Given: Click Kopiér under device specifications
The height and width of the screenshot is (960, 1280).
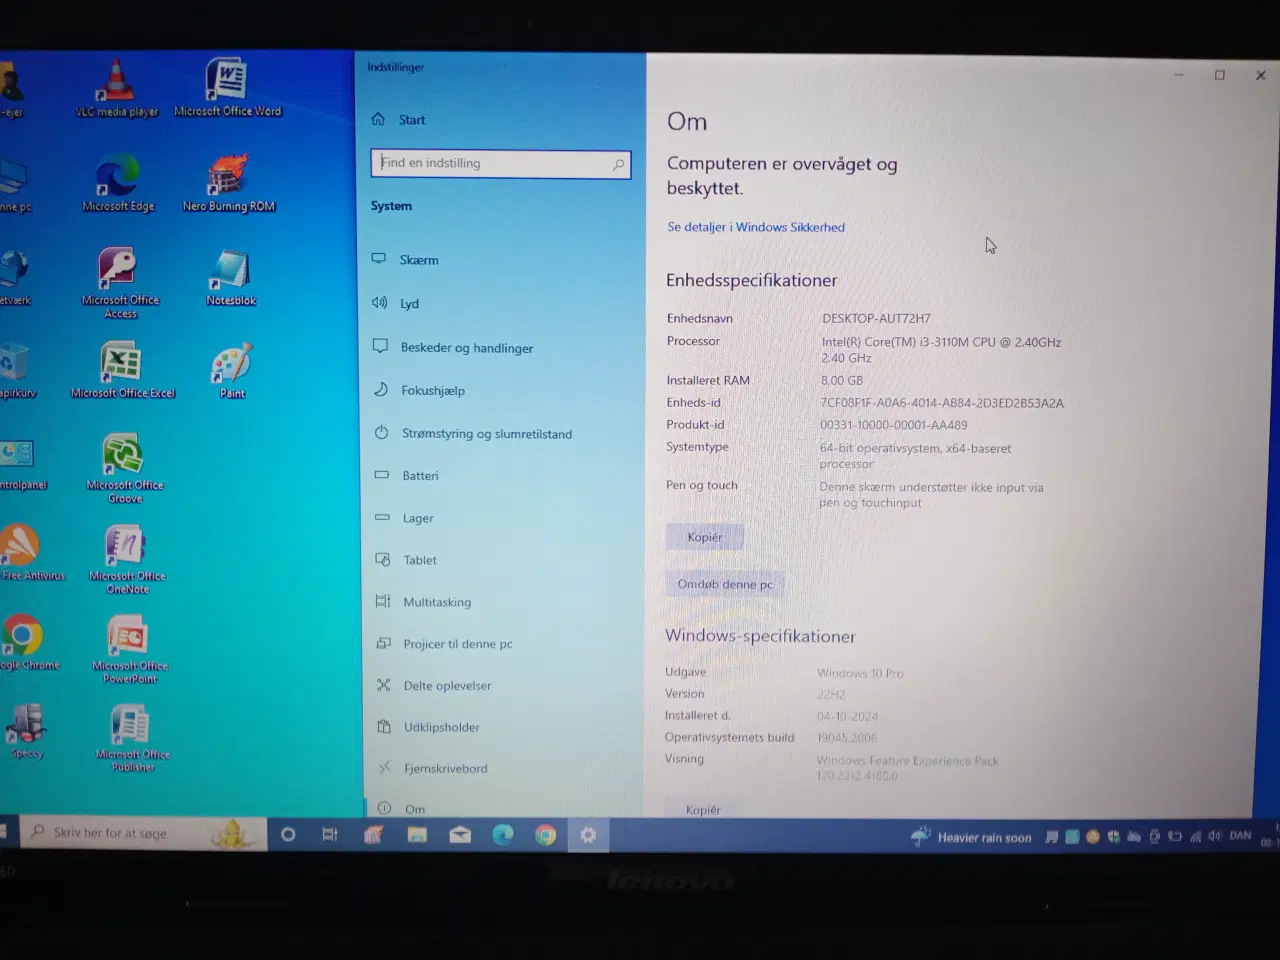Looking at the screenshot, I should [705, 537].
